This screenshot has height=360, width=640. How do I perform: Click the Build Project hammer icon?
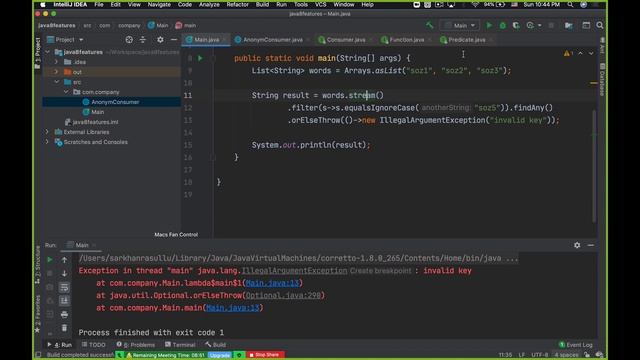click(429, 25)
